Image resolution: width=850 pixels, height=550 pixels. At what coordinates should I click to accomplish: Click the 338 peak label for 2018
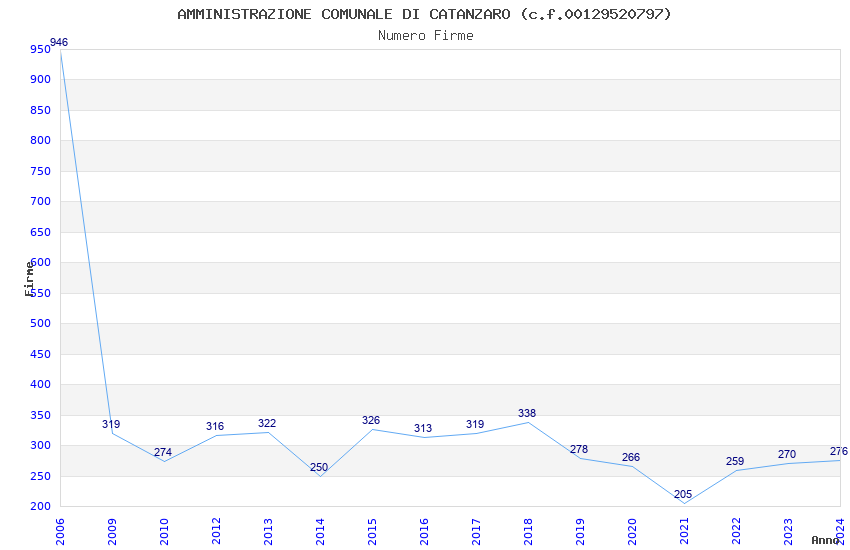point(527,413)
